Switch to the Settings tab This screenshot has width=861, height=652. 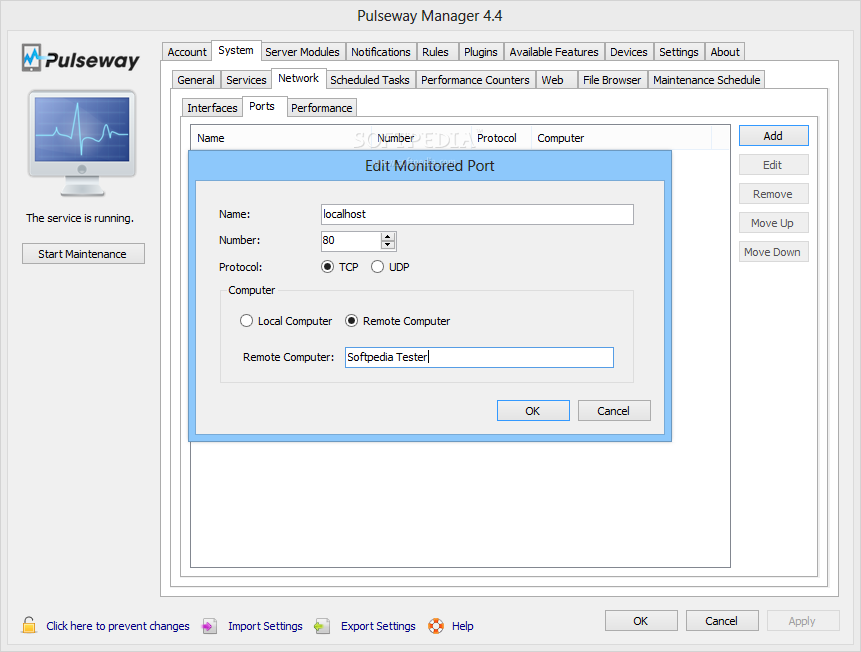click(679, 52)
